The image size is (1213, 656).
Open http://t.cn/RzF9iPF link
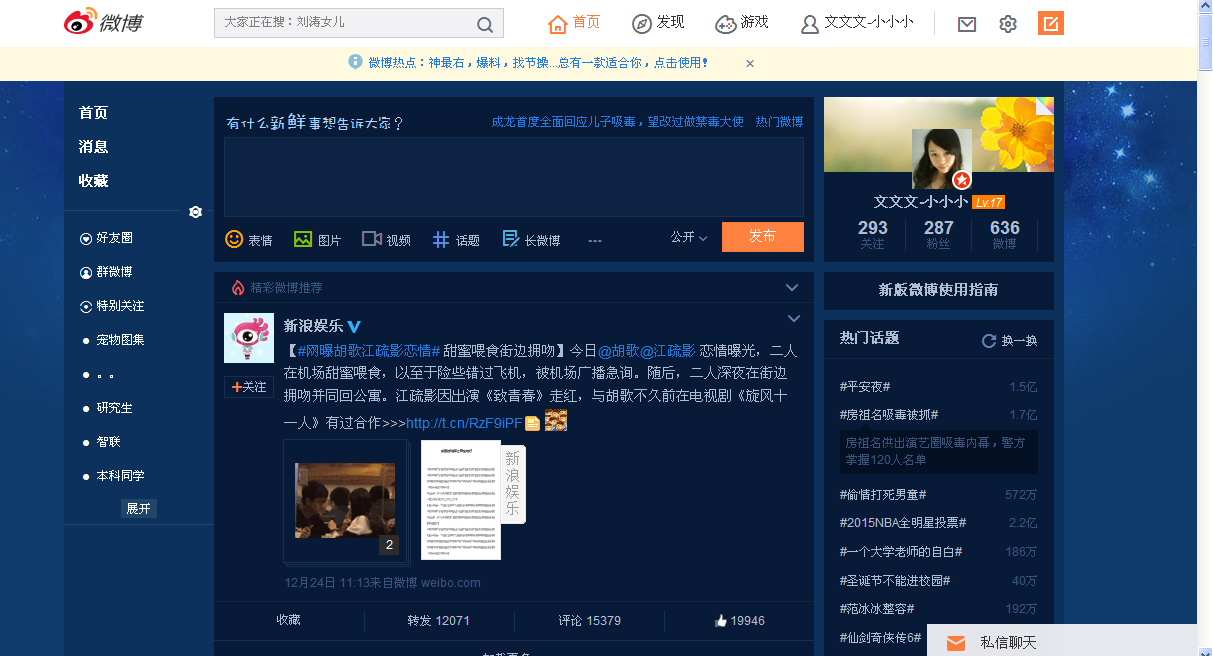point(464,423)
